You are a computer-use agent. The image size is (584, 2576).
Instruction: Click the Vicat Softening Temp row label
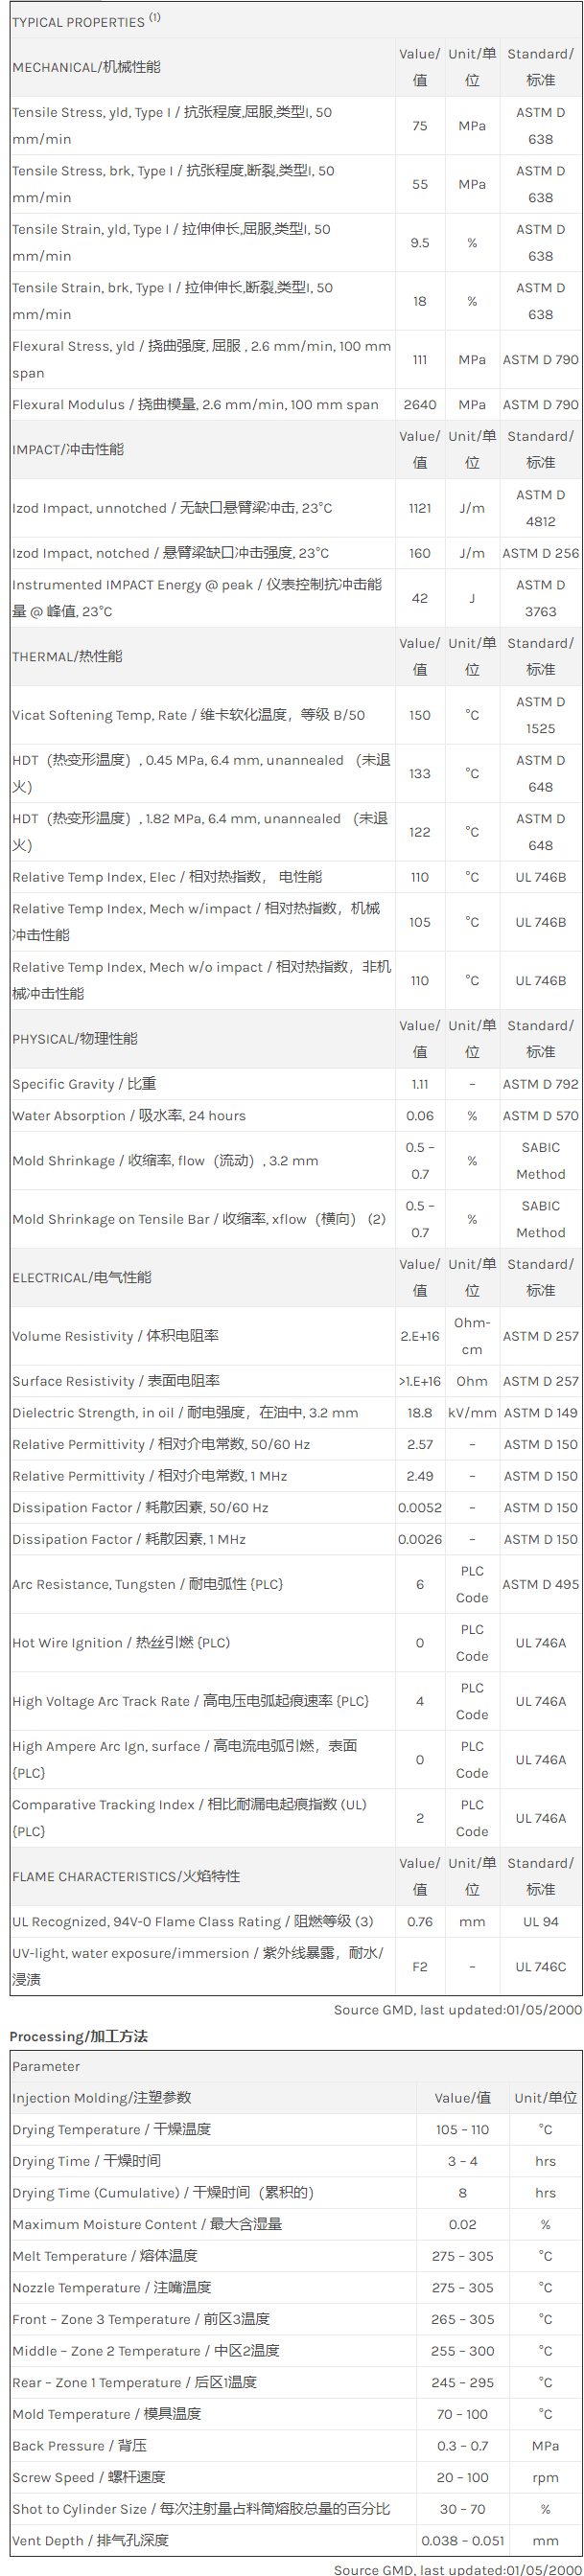[x=188, y=715]
